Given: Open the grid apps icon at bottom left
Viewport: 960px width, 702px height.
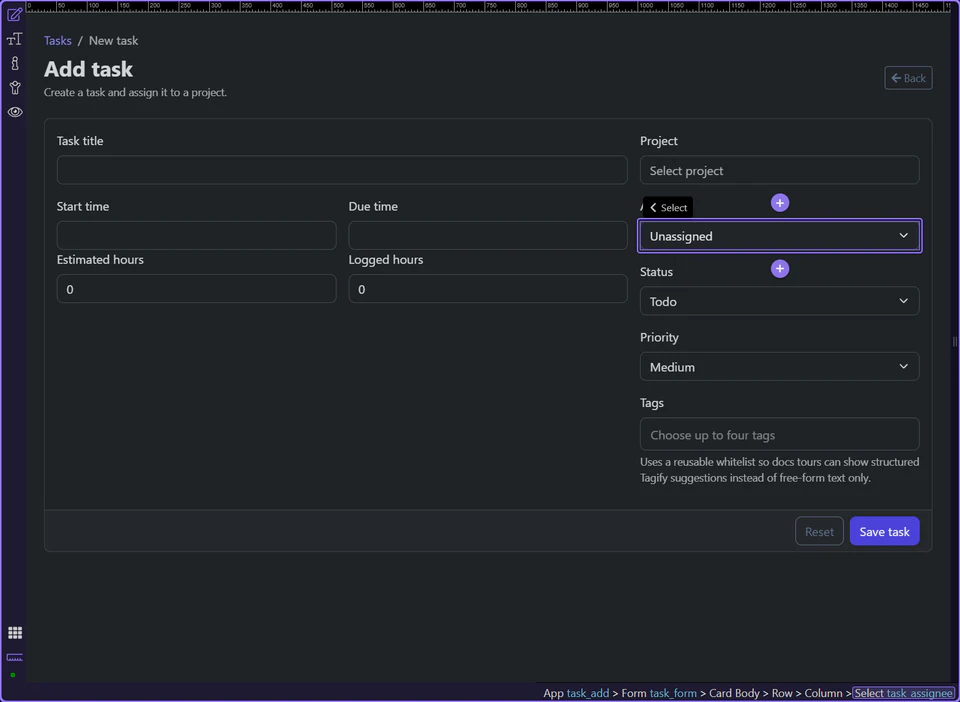Looking at the screenshot, I should coord(14,632).
